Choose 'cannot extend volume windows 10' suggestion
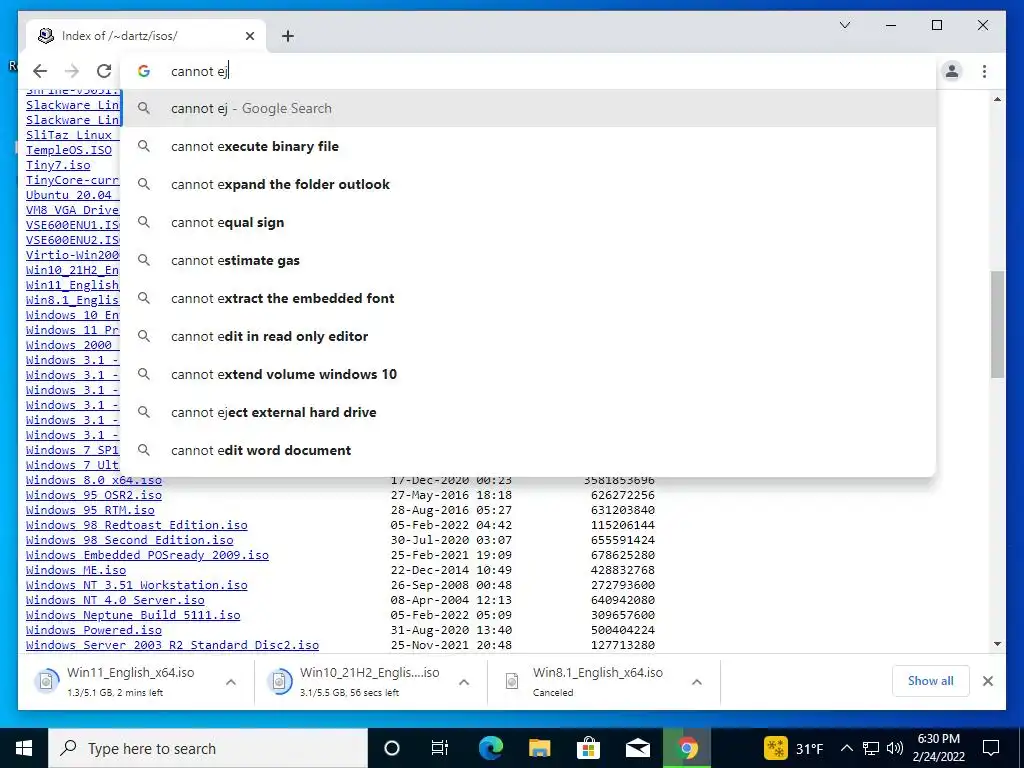This screenshot has width=1024, height=768. [x=528, y=374]
